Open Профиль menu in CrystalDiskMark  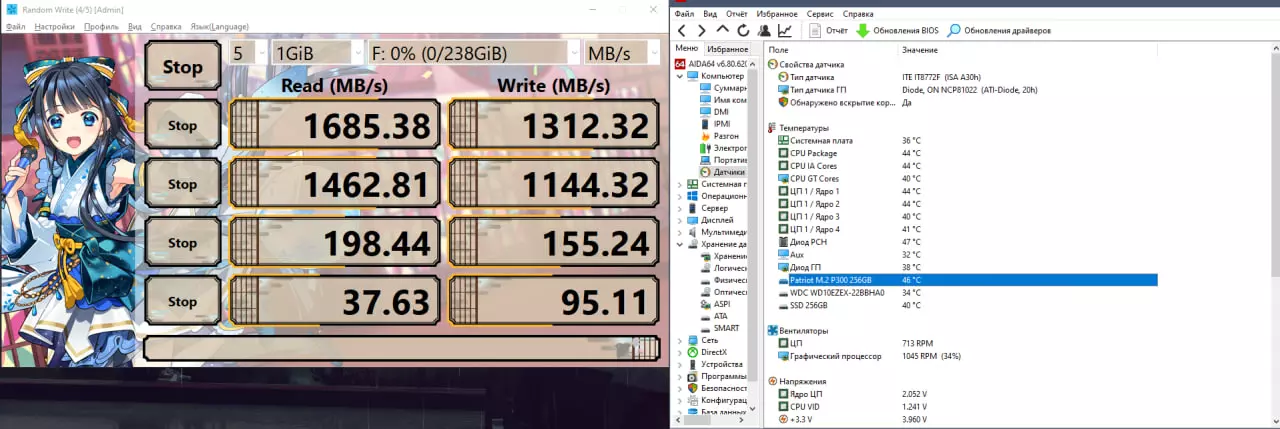coord(102,27)
